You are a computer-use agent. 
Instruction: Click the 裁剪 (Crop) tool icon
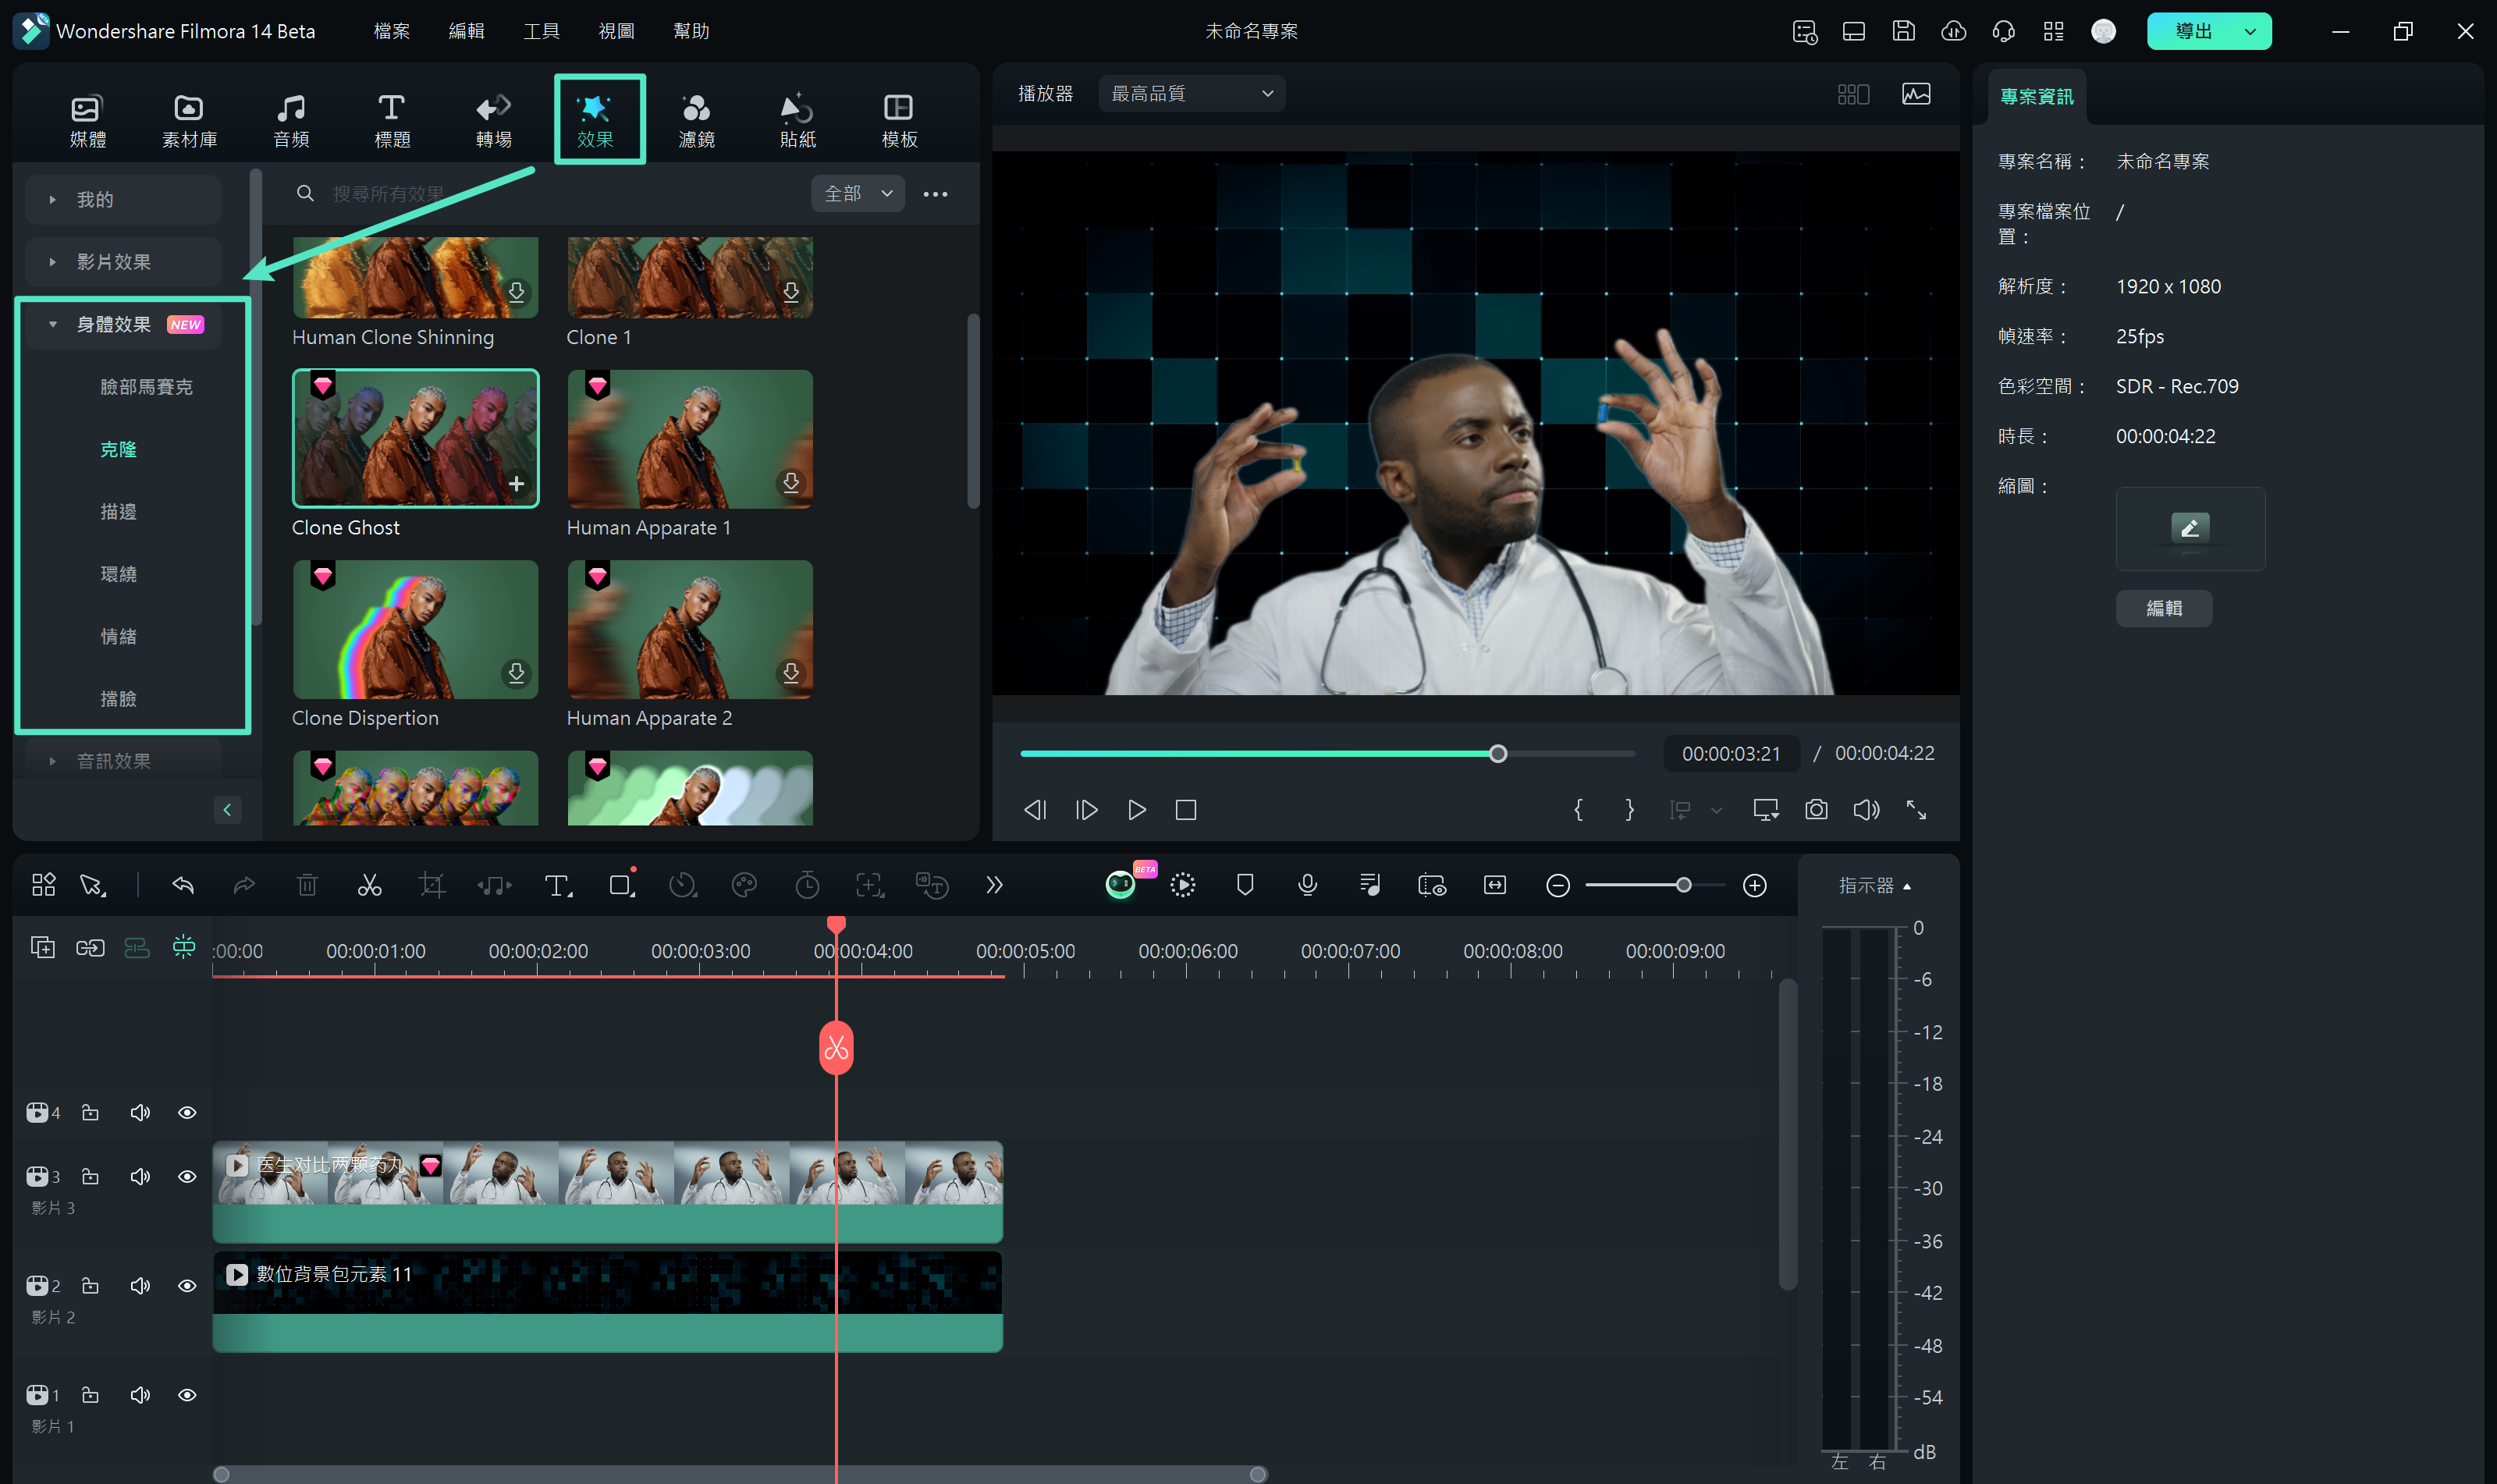coord(431,885)
